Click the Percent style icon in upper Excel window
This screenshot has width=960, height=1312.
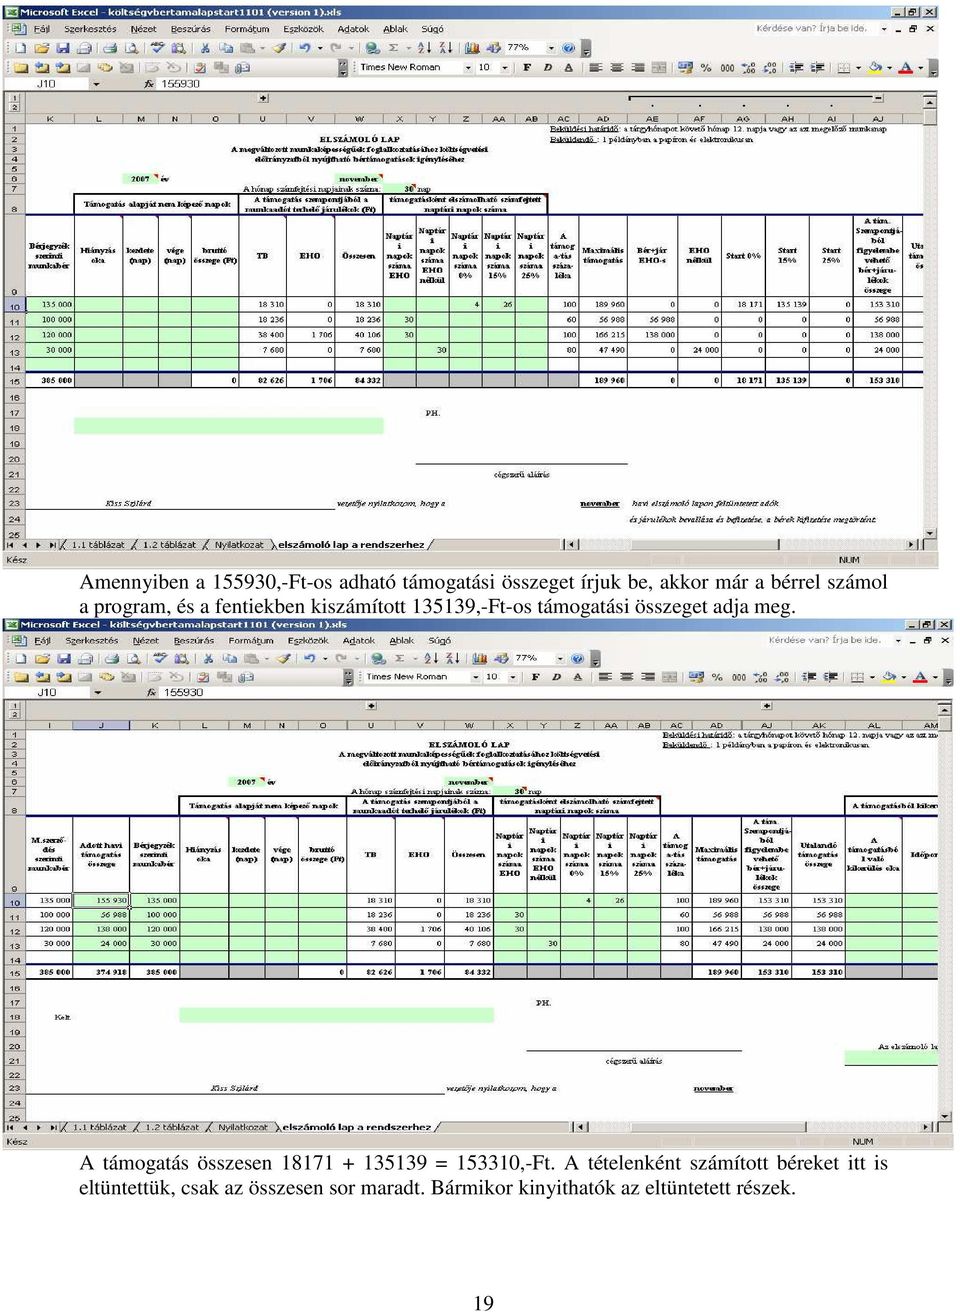pyautogui.click(x=706, y=68)
